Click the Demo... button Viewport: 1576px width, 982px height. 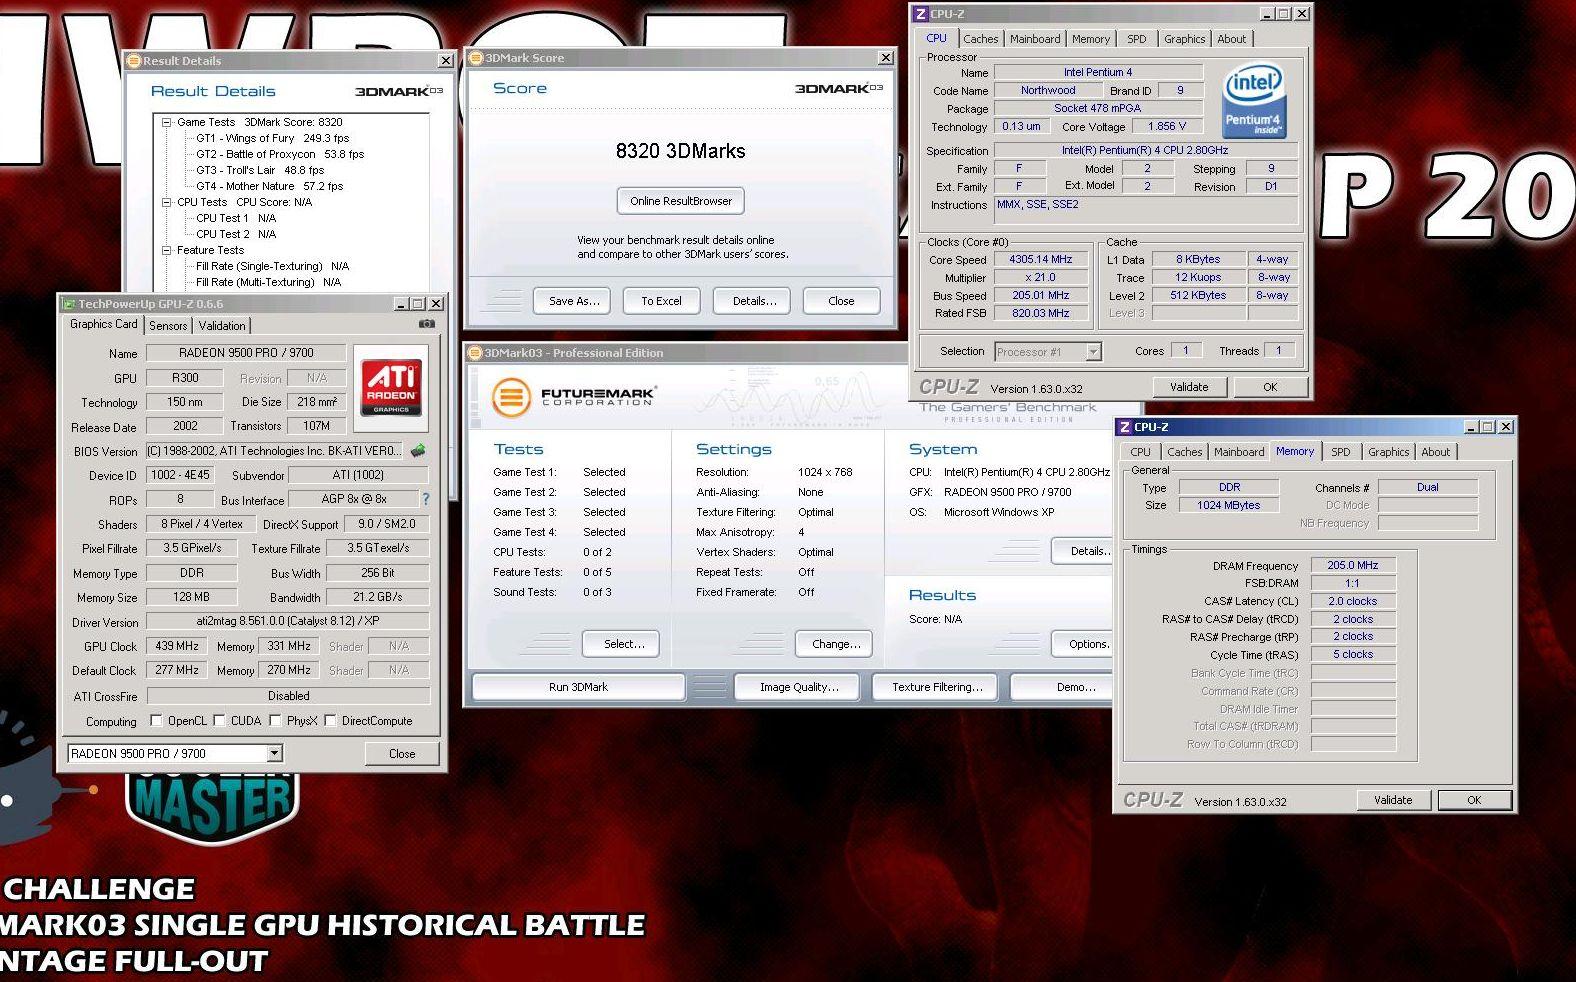[1062, 687]
